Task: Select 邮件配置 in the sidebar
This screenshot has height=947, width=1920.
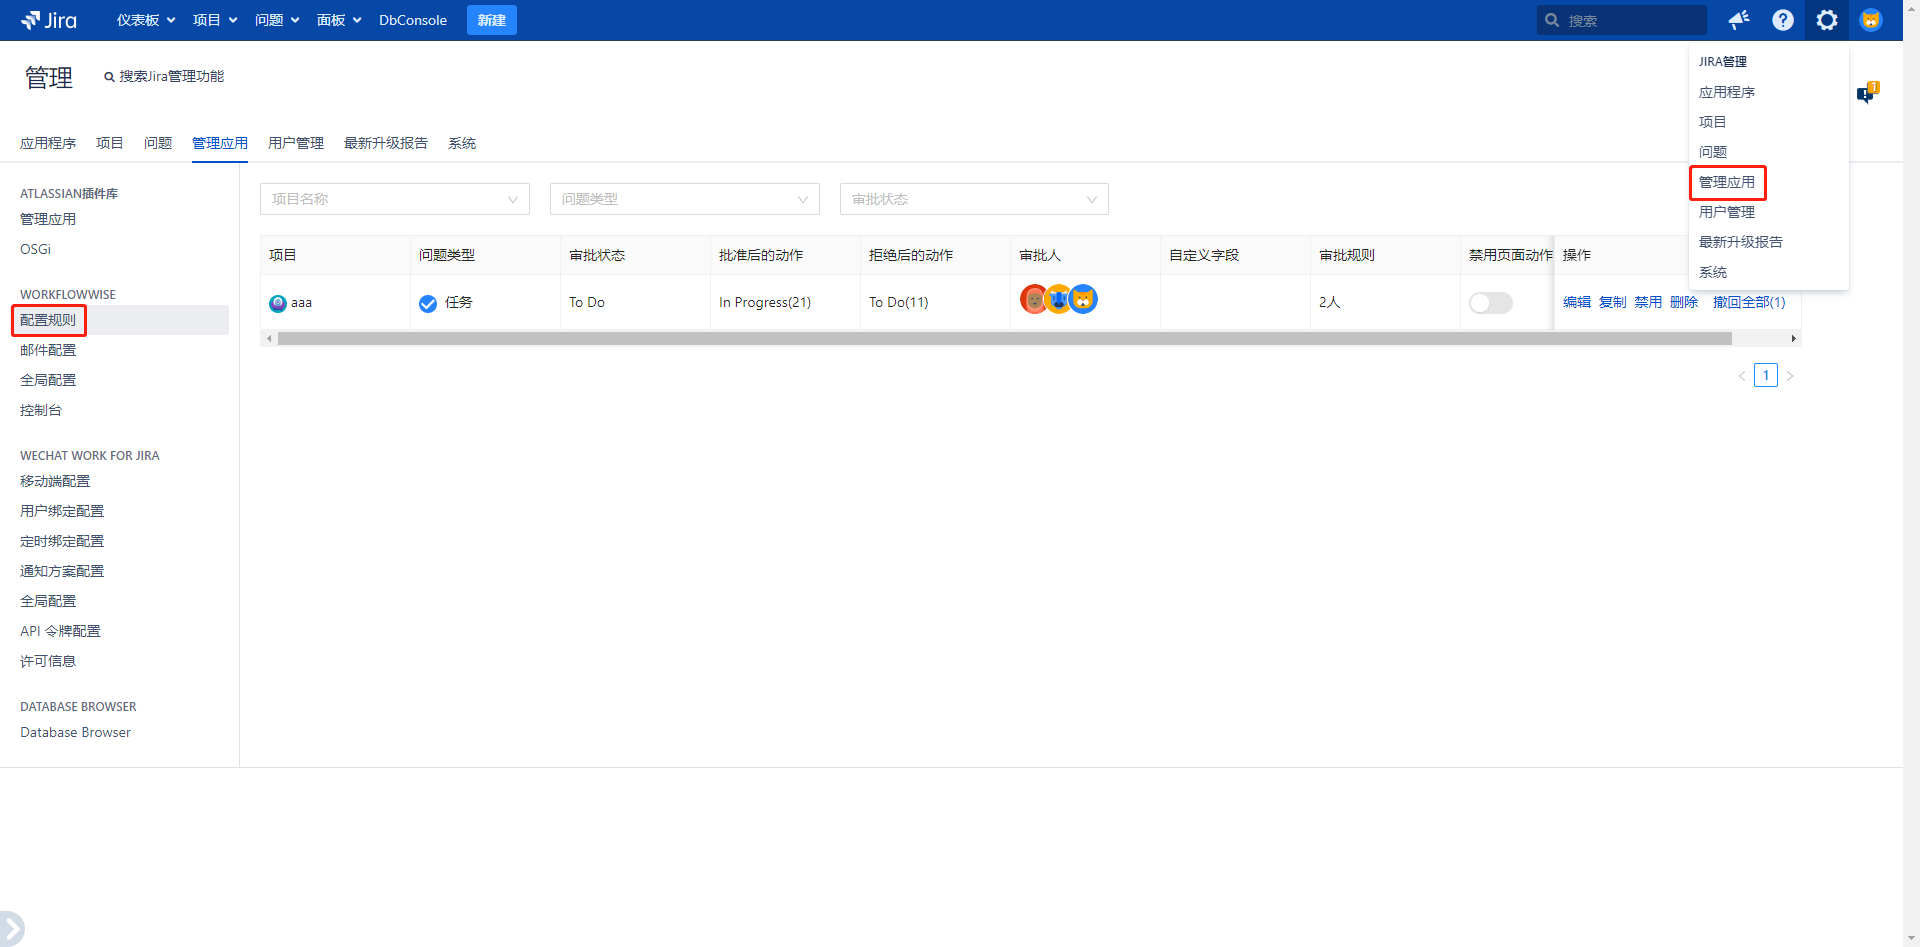Action: (x=48, y=350)
